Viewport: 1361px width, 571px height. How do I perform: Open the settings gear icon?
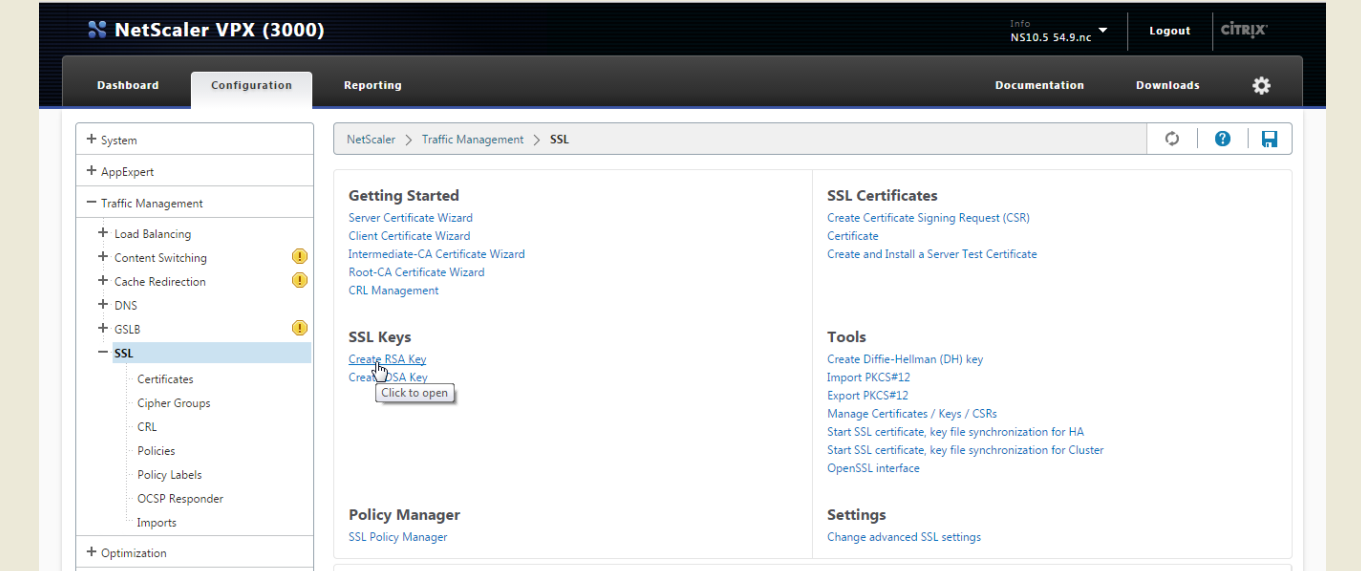pyautogui.click(x=1261, y=85)
